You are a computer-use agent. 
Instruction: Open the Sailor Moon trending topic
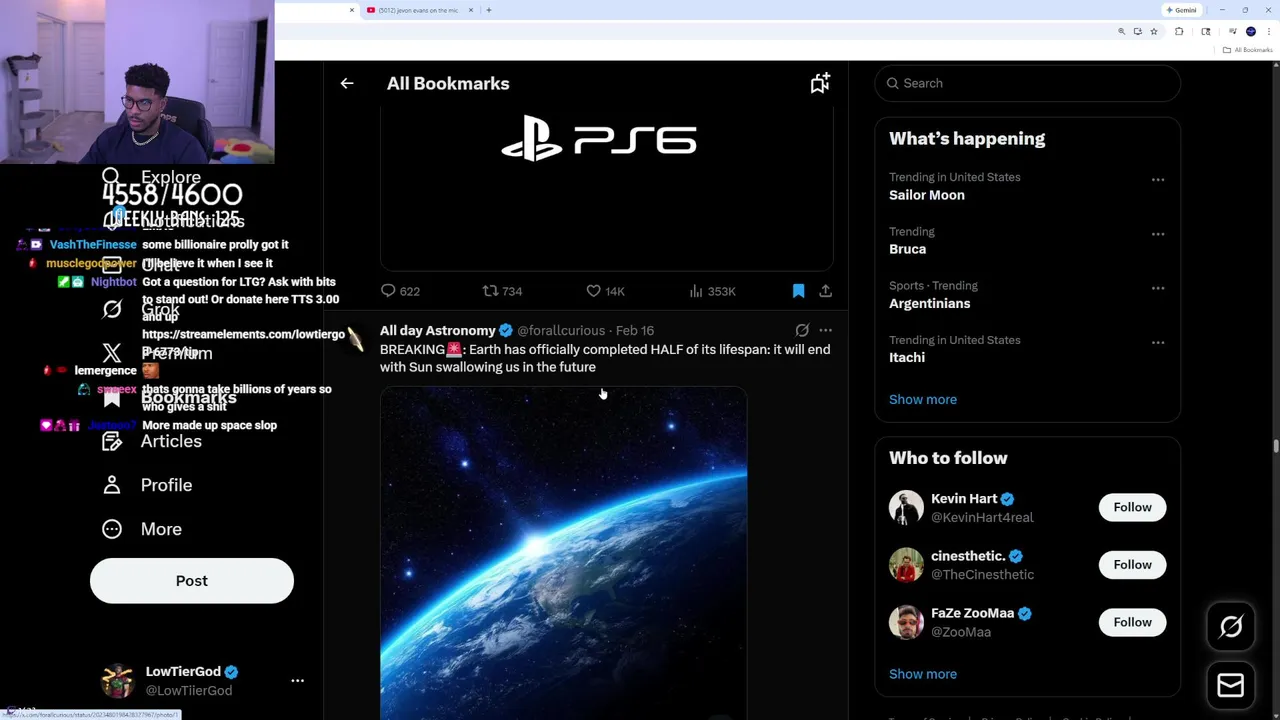pos(927,195)
